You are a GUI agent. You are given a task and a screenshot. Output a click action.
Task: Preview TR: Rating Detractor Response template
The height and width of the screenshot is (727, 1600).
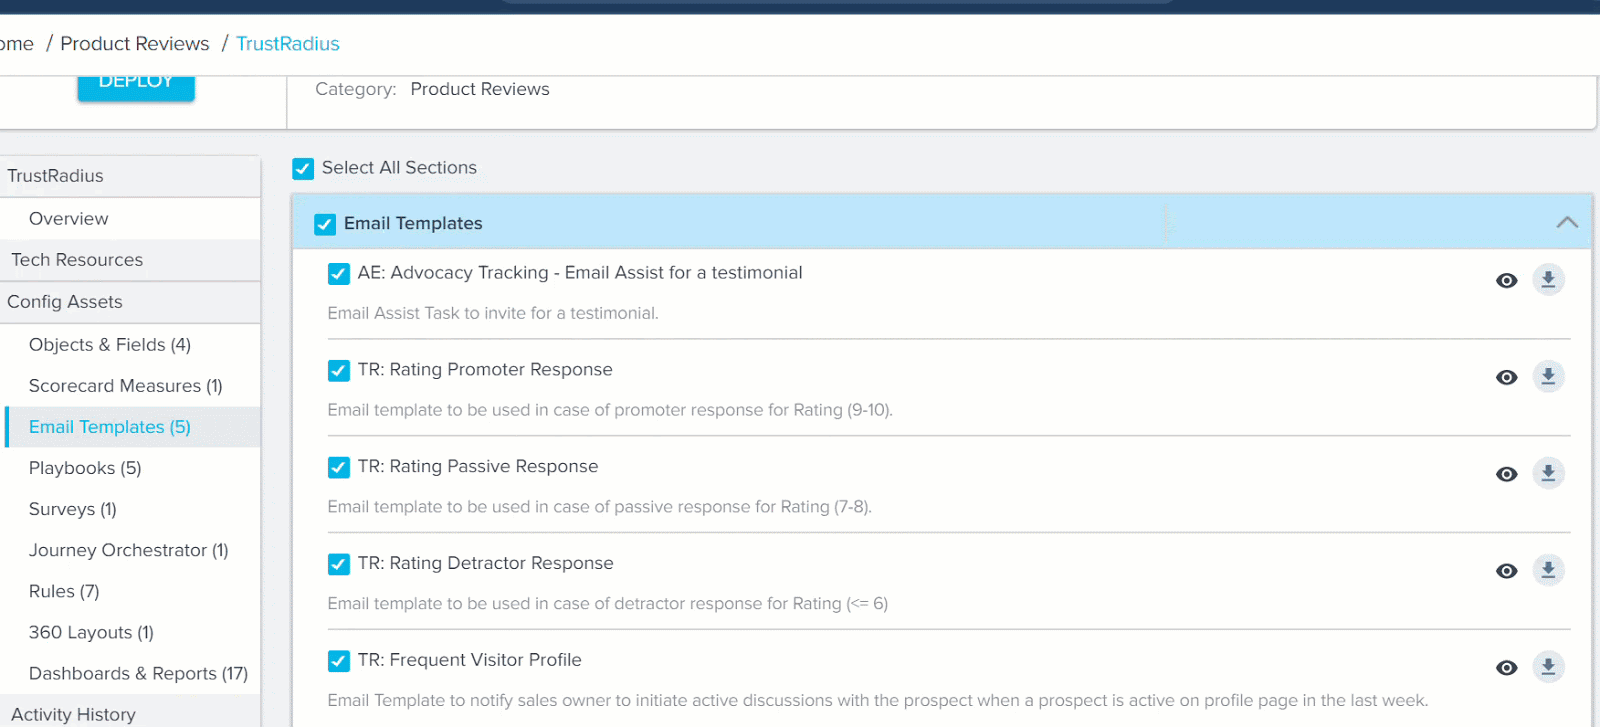[x=1506, y=572]
